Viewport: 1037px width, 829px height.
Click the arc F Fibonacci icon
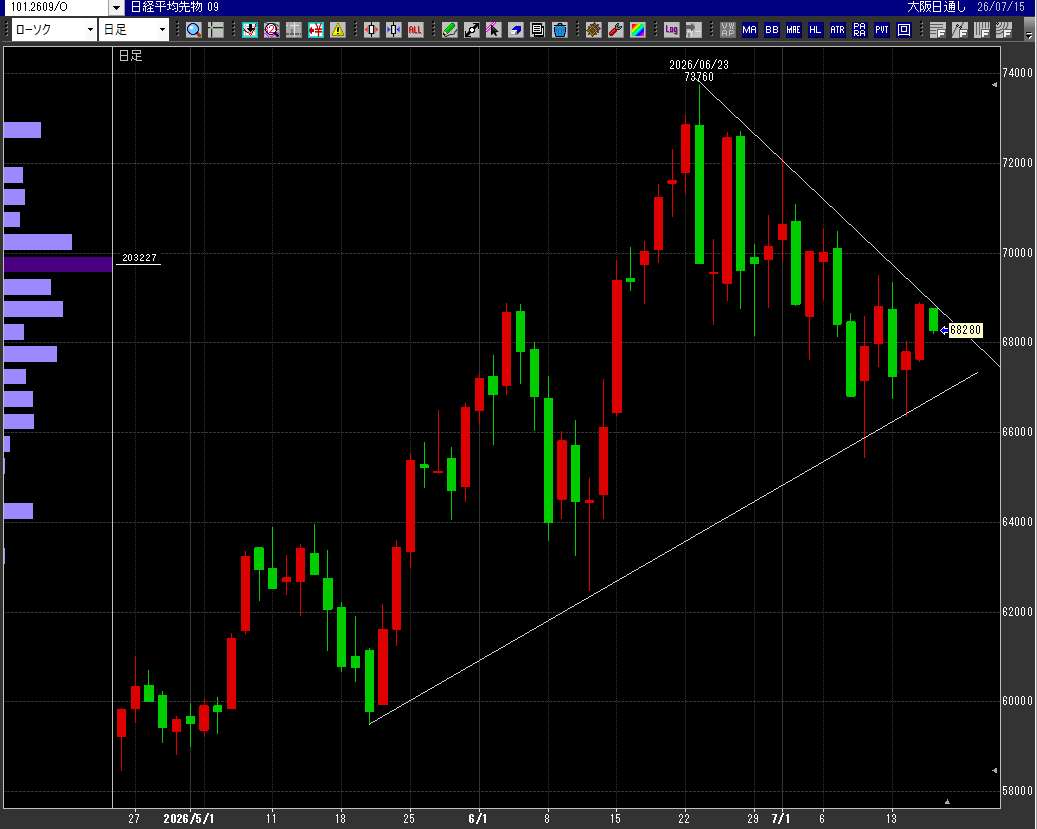click(x=1004, y=30)
